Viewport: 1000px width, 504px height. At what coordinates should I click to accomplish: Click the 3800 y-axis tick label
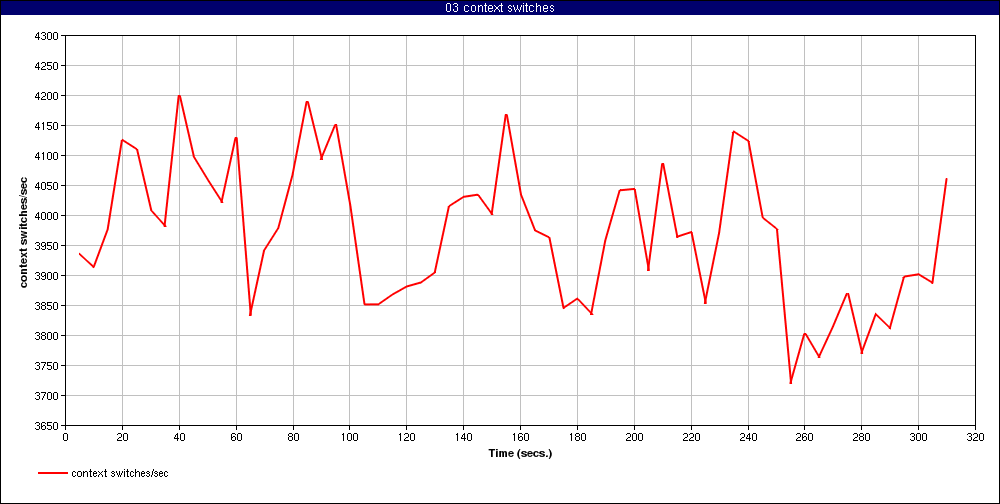48,336
